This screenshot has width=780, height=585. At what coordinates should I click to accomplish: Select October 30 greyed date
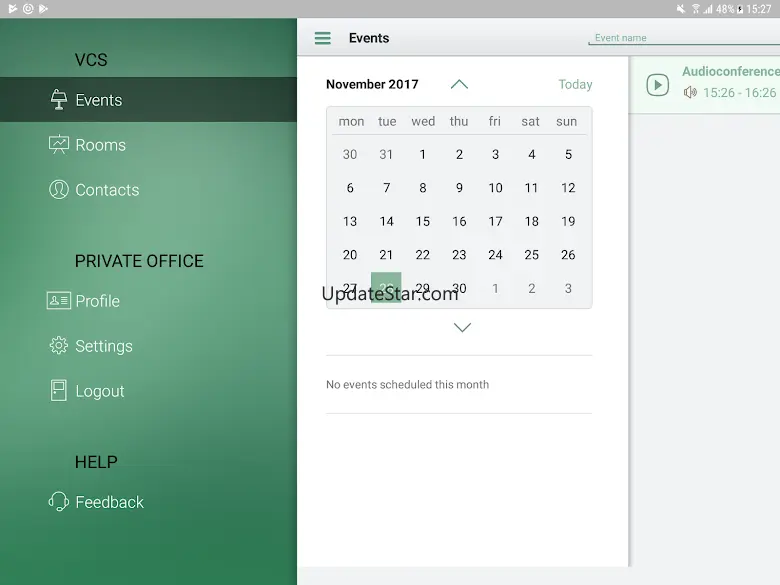(x=350, y=154)
